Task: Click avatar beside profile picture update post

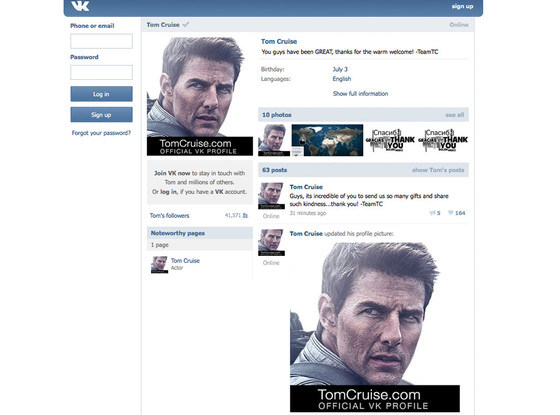Action: click(x=271, y=242)
